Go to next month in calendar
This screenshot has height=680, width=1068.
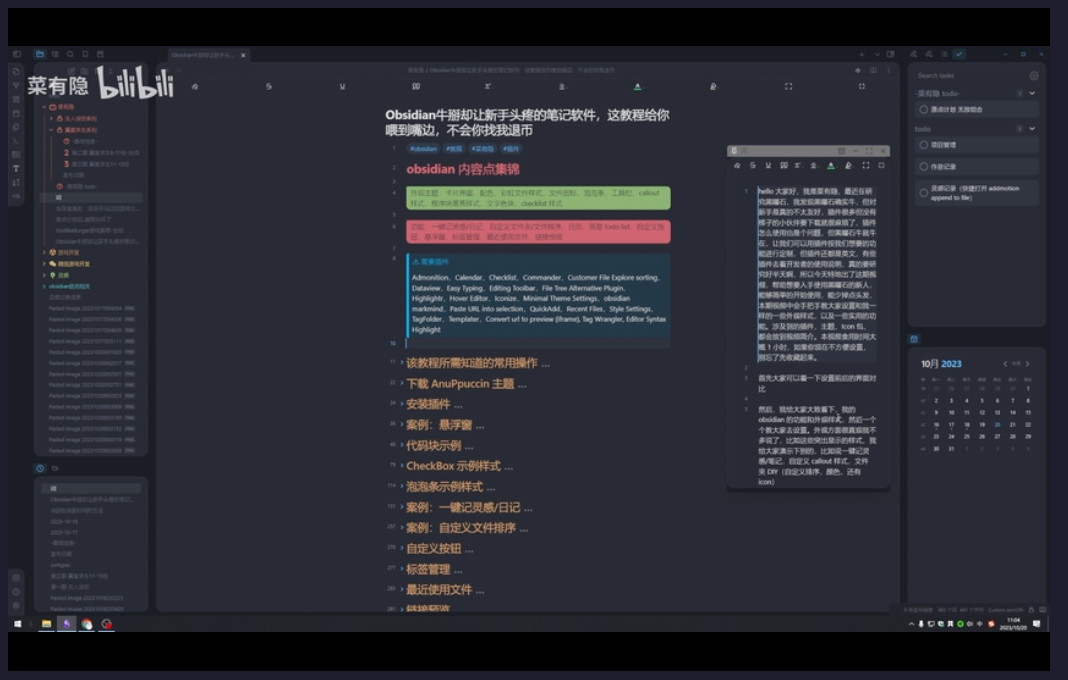[x=1027, y=364]
